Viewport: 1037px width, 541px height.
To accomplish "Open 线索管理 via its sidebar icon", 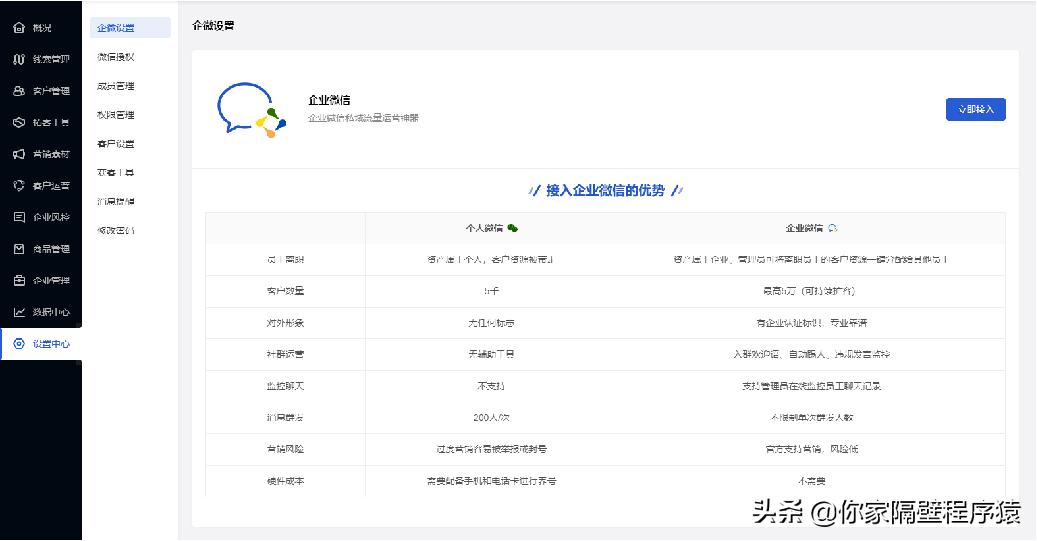I will 19,60.
